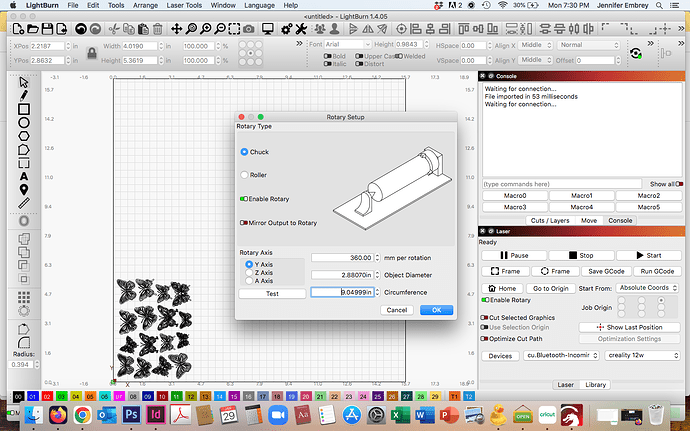Image resolution: width=690 pixels, height=431 pixels.
Task: Select the Measure ruler tool
Action: tap(24, 203)
